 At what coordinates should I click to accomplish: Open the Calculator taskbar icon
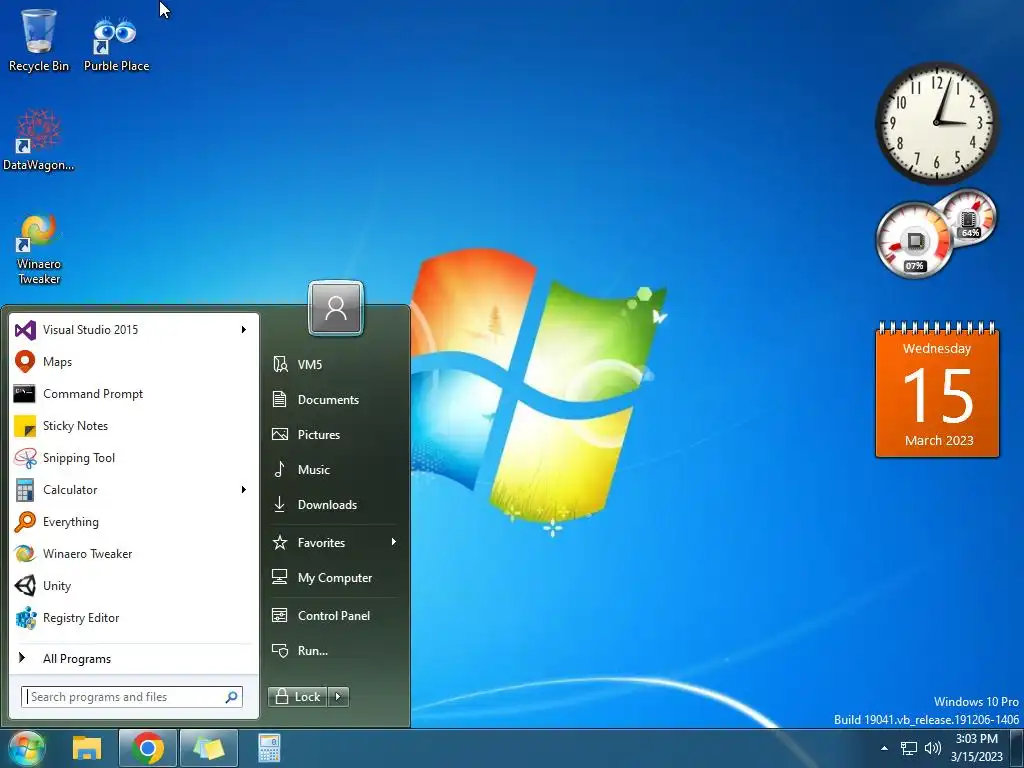[x=269, y=748]
